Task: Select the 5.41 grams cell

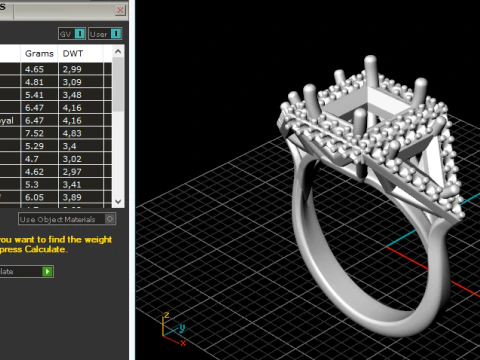Action: [39, 95]
